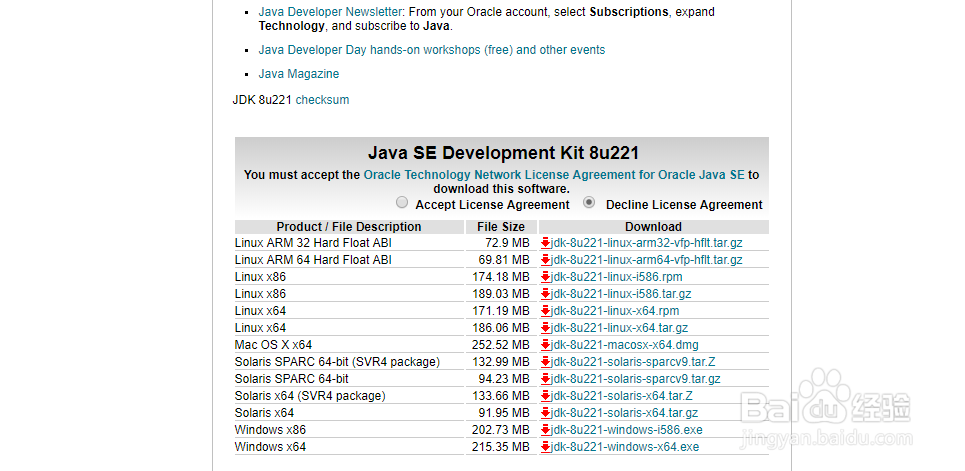The width and height of the screenshot is (965, 471).
Task: Open Java Developer Day hands-on workshops link
Action: 431,50
